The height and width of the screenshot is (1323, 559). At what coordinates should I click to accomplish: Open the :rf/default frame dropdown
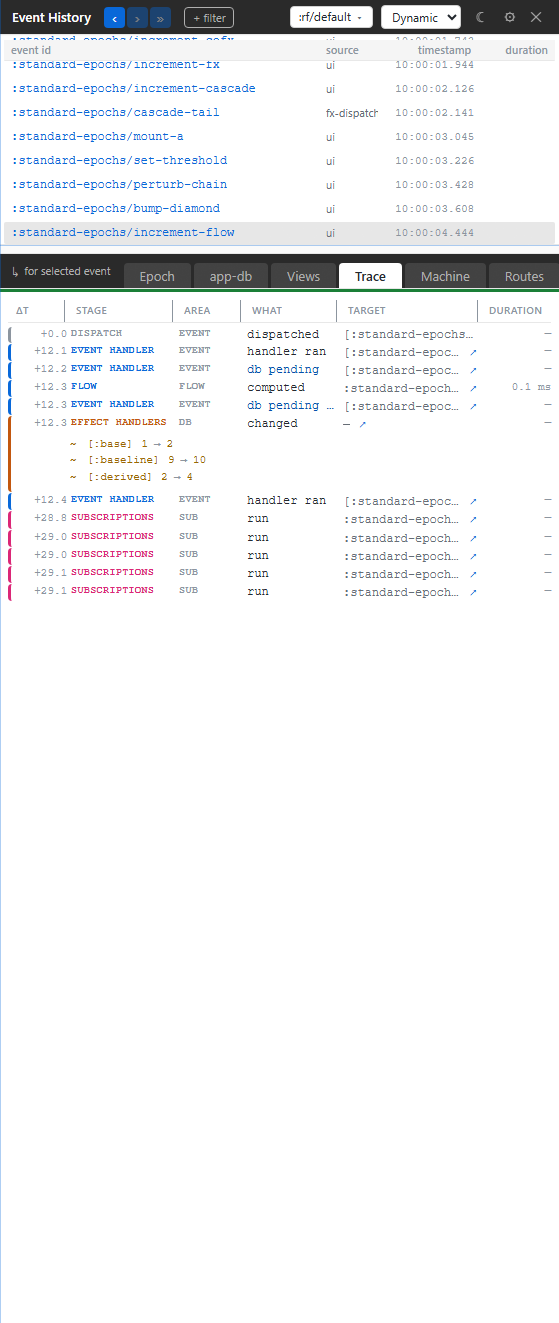[331, 17]
